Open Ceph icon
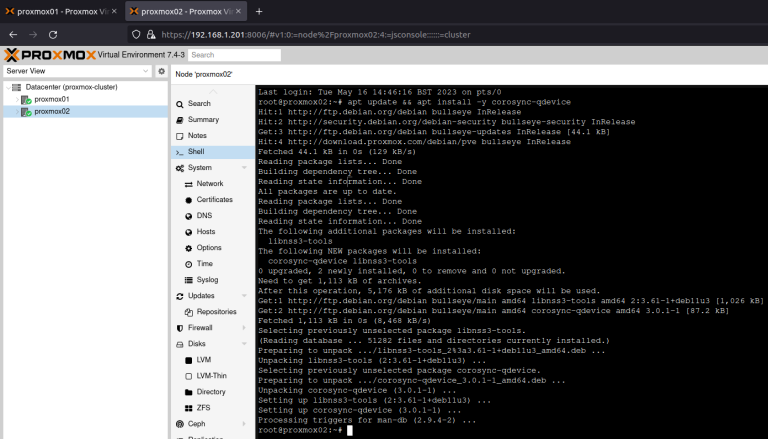Image resolution: width=768 pixels, height=439 pixels. [x=180, y=424]
